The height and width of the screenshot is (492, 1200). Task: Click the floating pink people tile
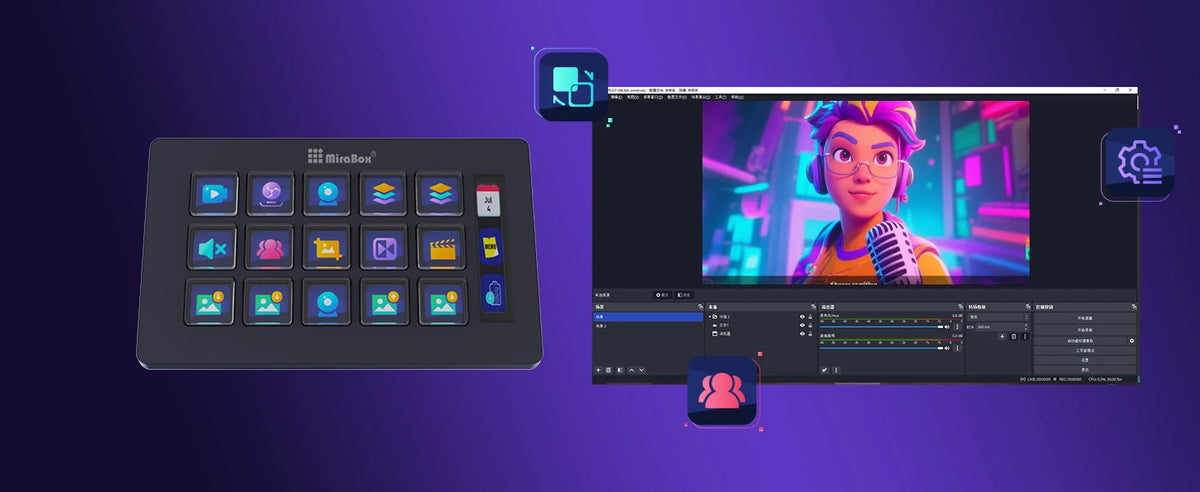click(x=722, y=391)
